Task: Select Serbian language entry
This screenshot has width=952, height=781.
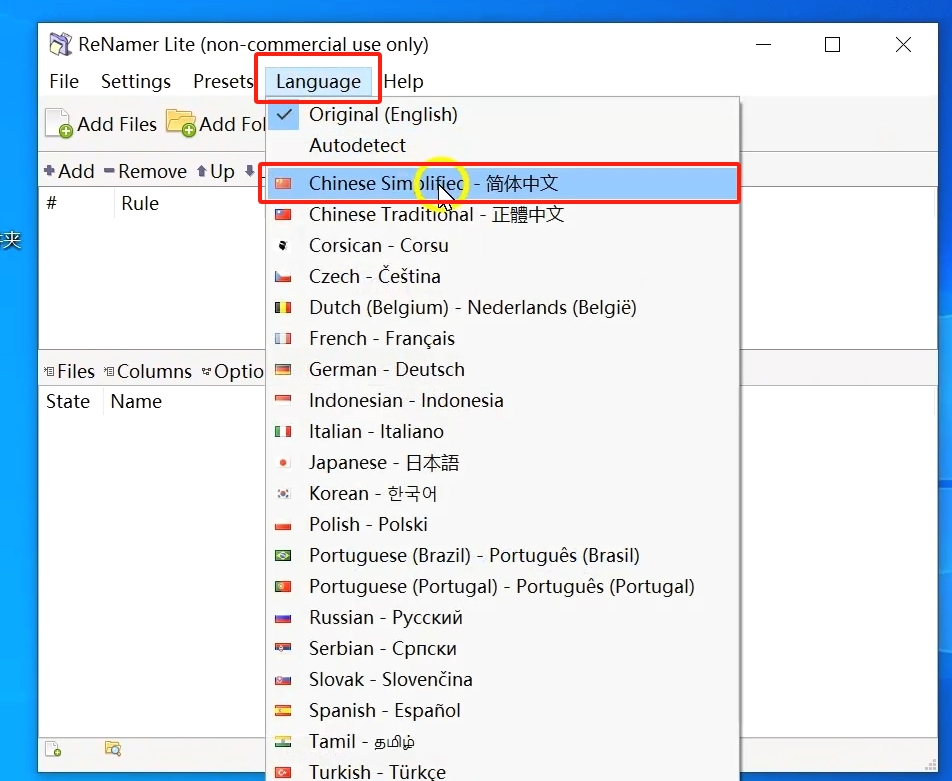Action: point(503,648)
